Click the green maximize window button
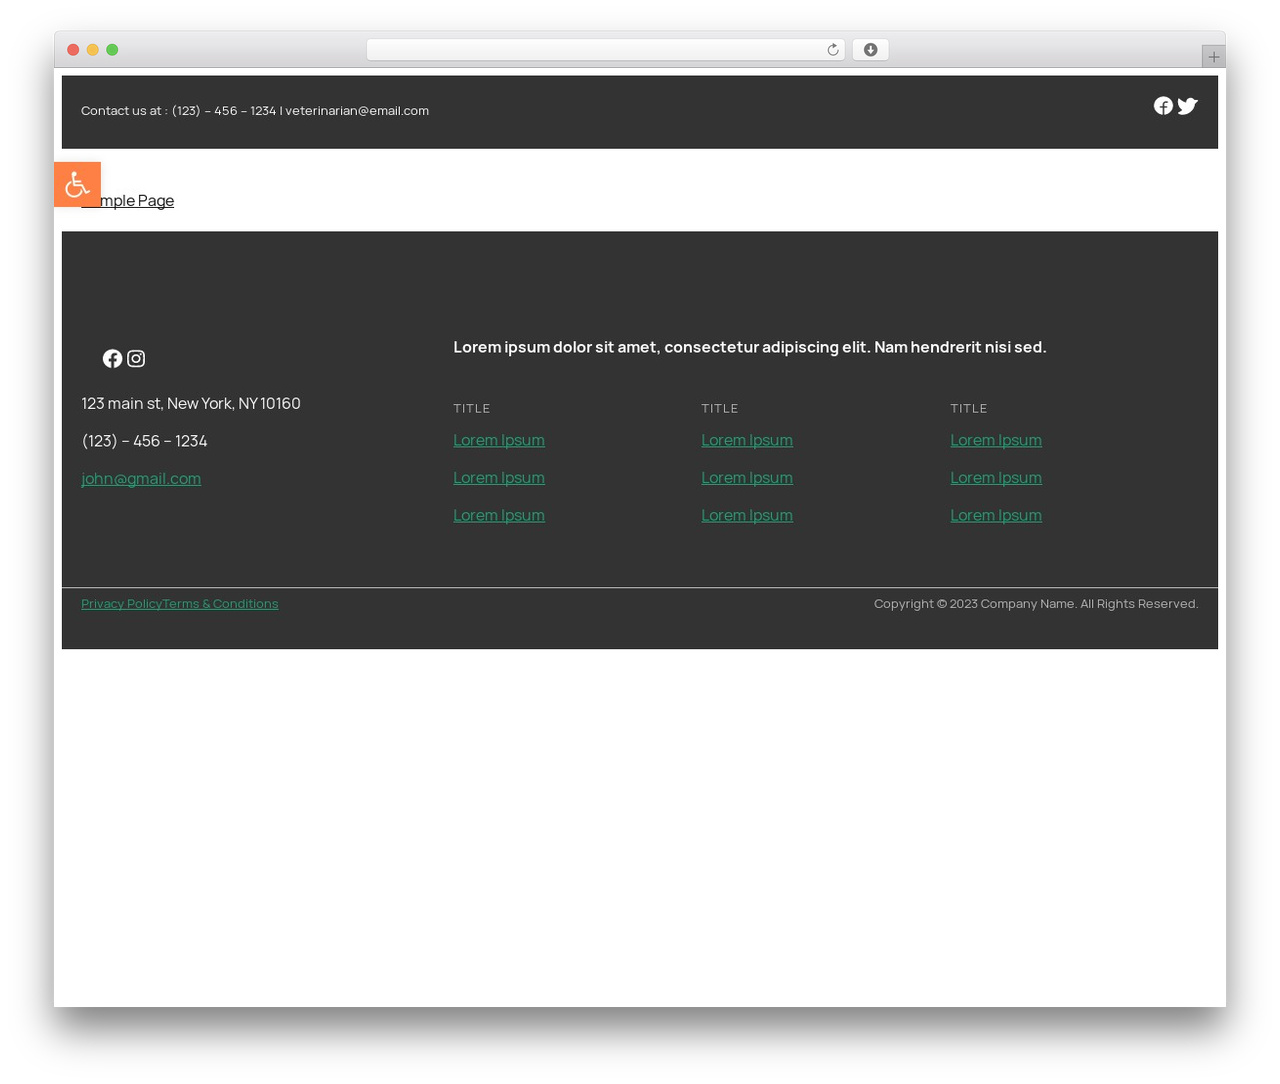 pos(112,50)
